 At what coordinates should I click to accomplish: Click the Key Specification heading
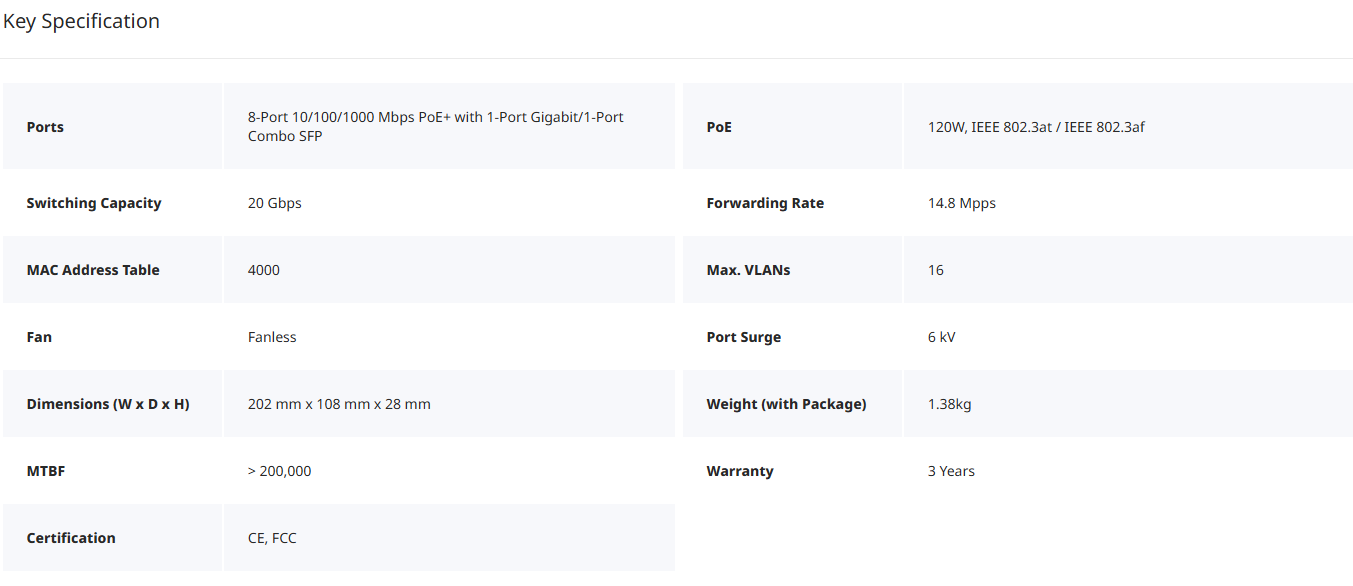coord(81,21)
